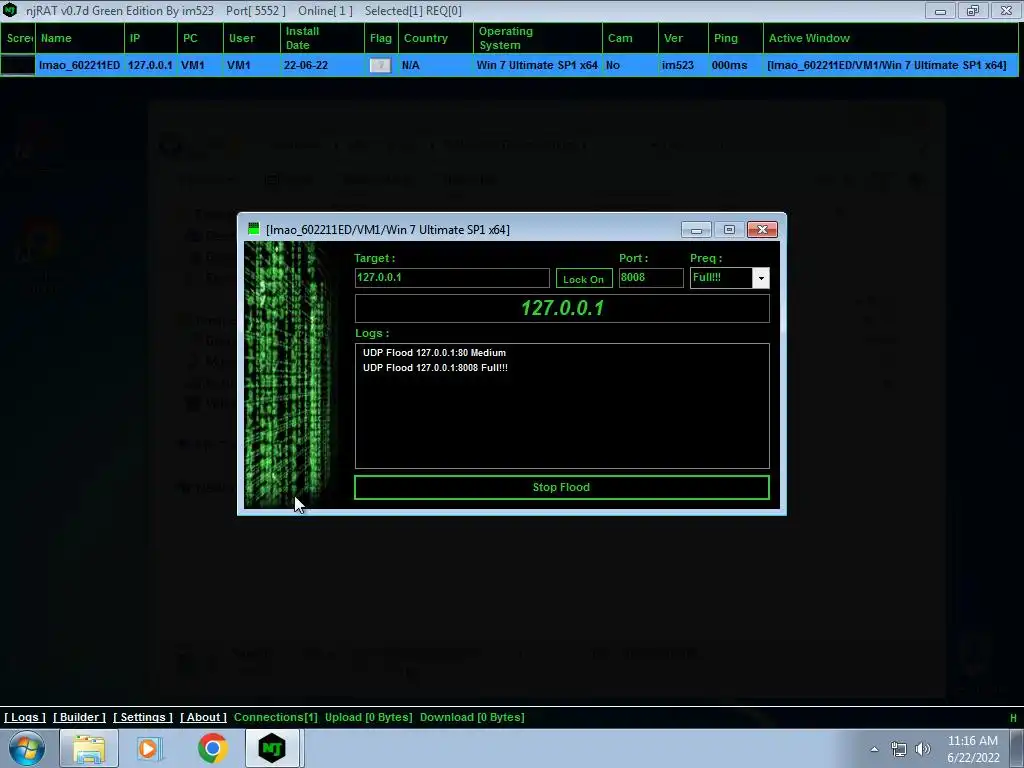The height and width of the screenshot is (768, 1024).
Task: Open the [ Builder ] menu item
Action: [79, 717]
